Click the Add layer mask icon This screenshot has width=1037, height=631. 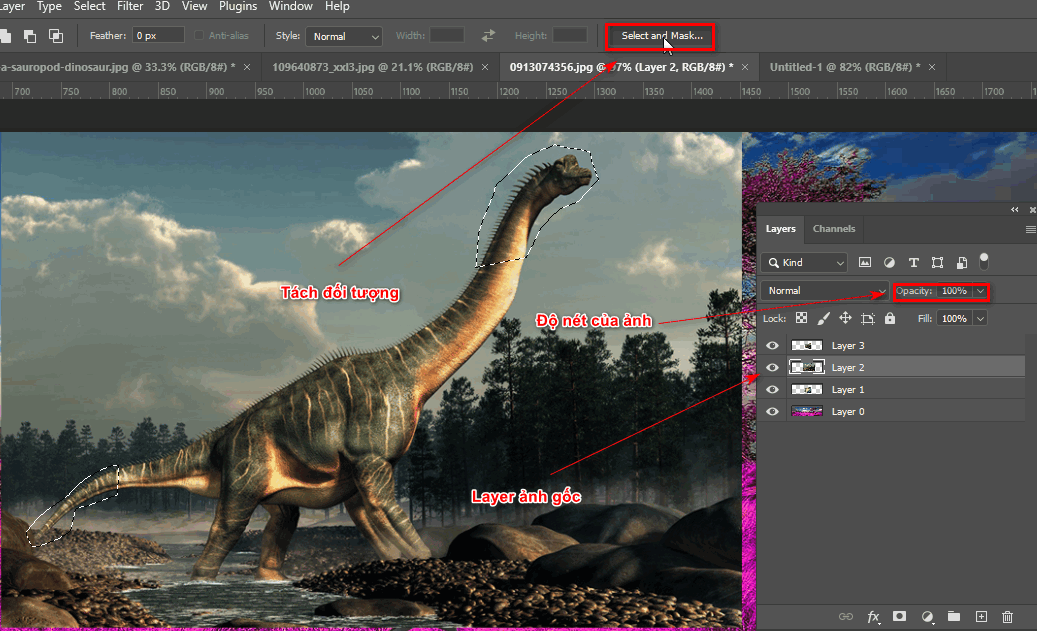pos(899,617)
